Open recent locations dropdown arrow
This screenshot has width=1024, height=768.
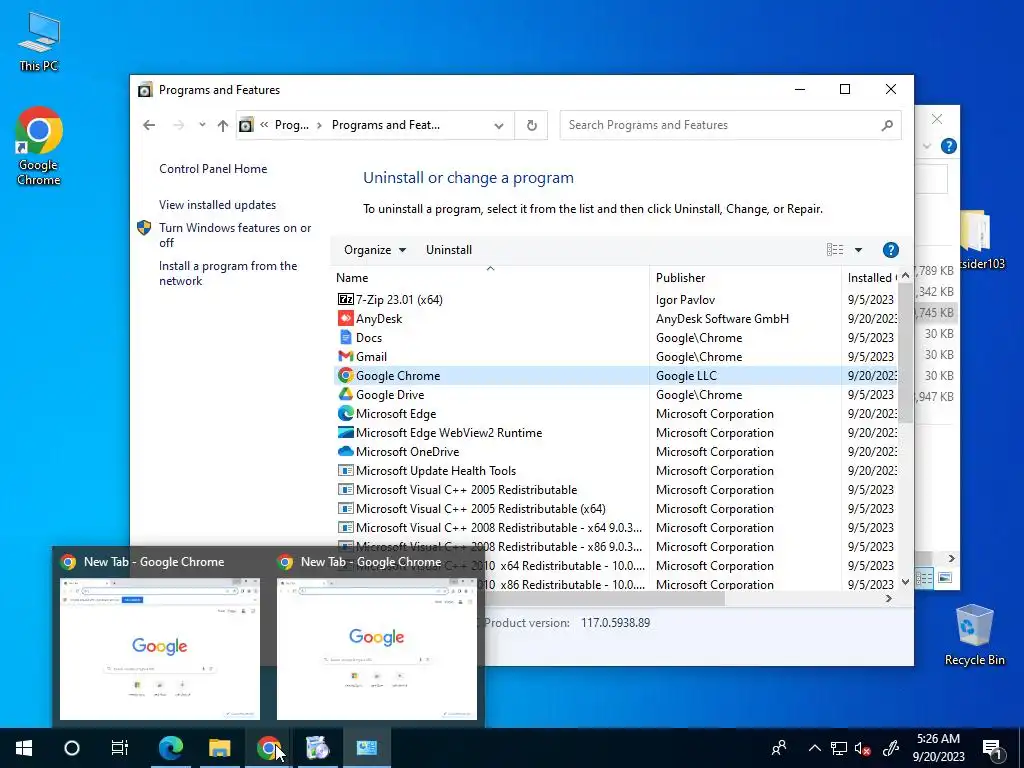(x=202, y=125)
